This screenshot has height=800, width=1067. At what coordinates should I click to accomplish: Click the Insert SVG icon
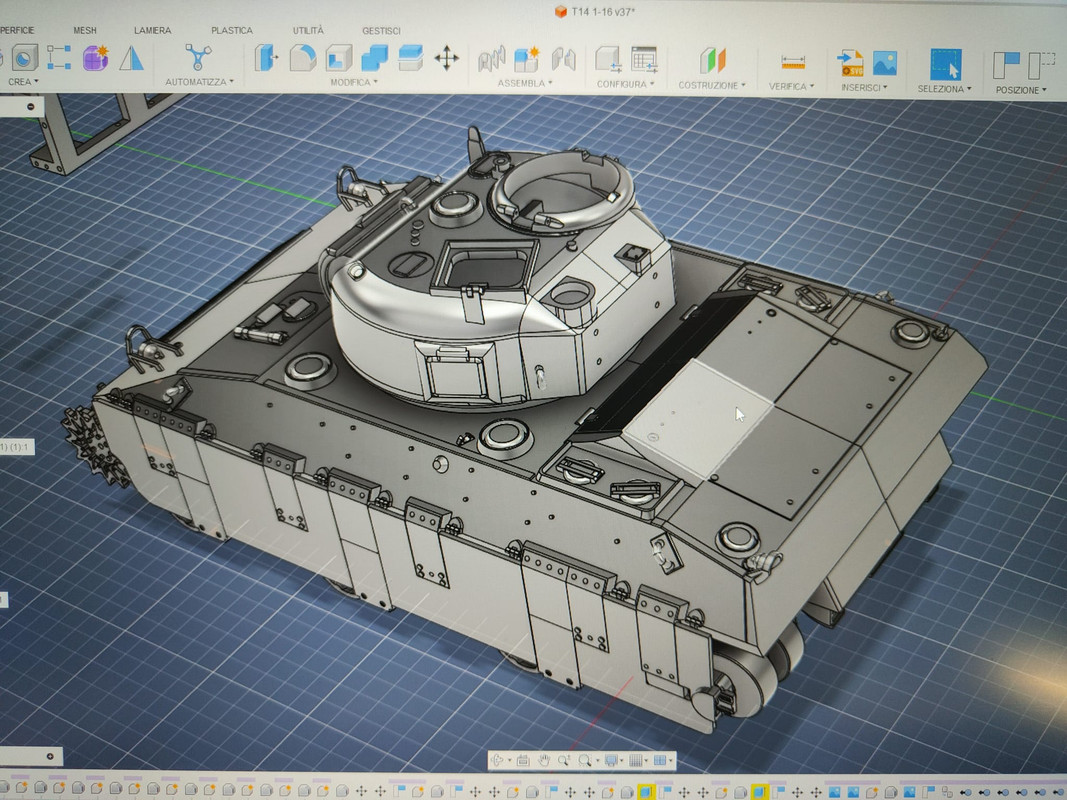tap(850, 63)
